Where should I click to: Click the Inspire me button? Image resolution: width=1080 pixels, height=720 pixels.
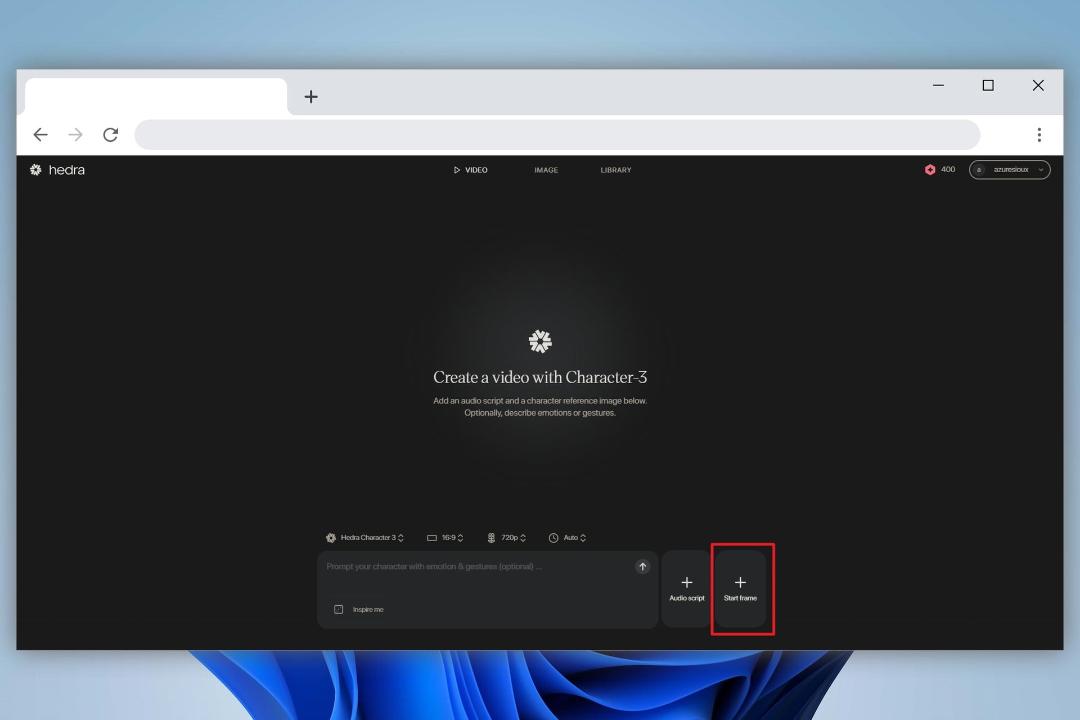click(359, 609)
